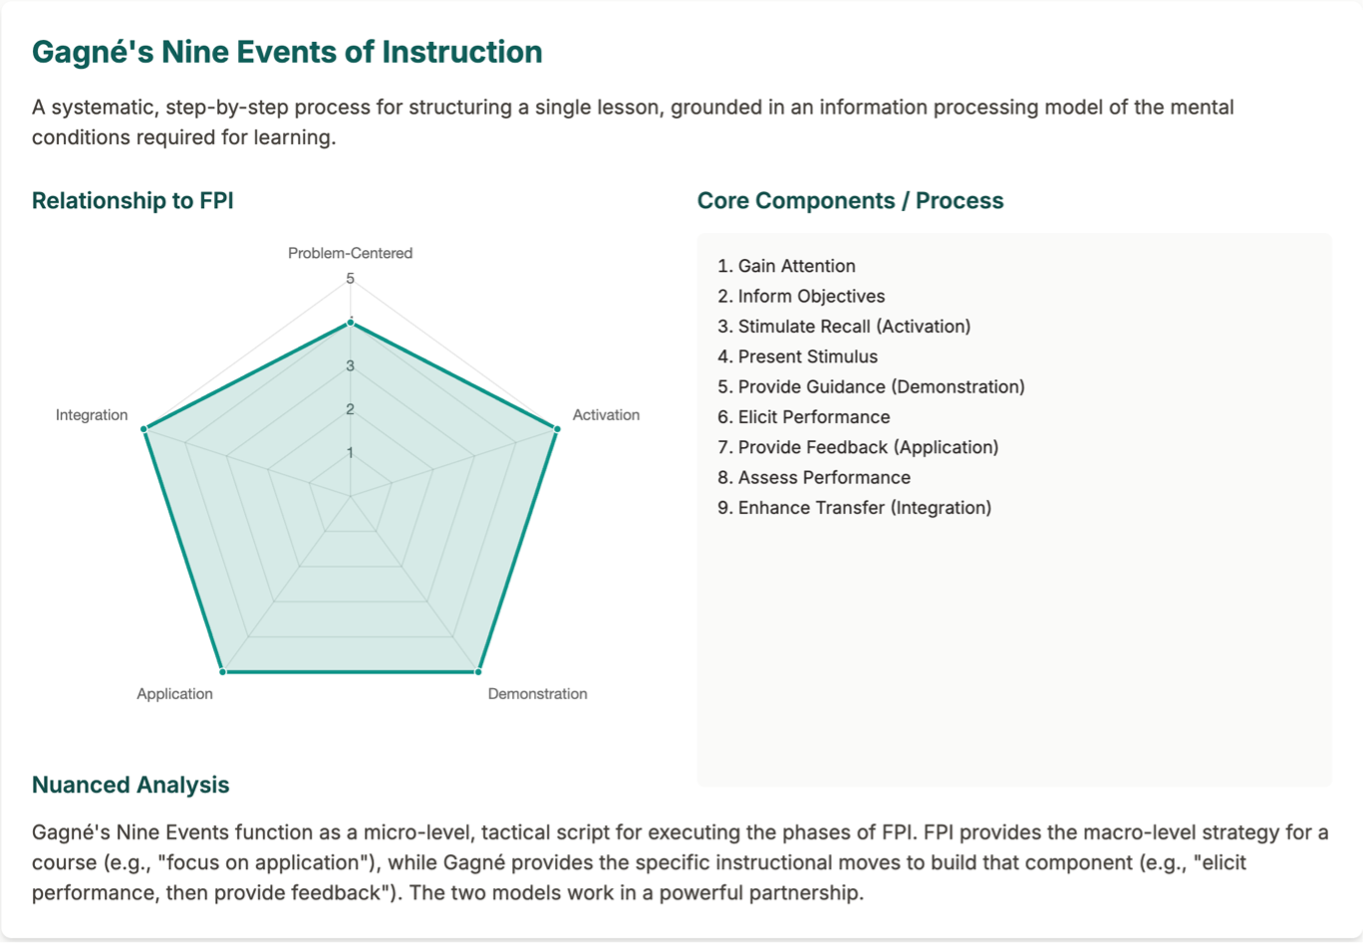Select list item Elicit Performance
Viewport: 1365px width, 947px height.
tap(804, 417)
